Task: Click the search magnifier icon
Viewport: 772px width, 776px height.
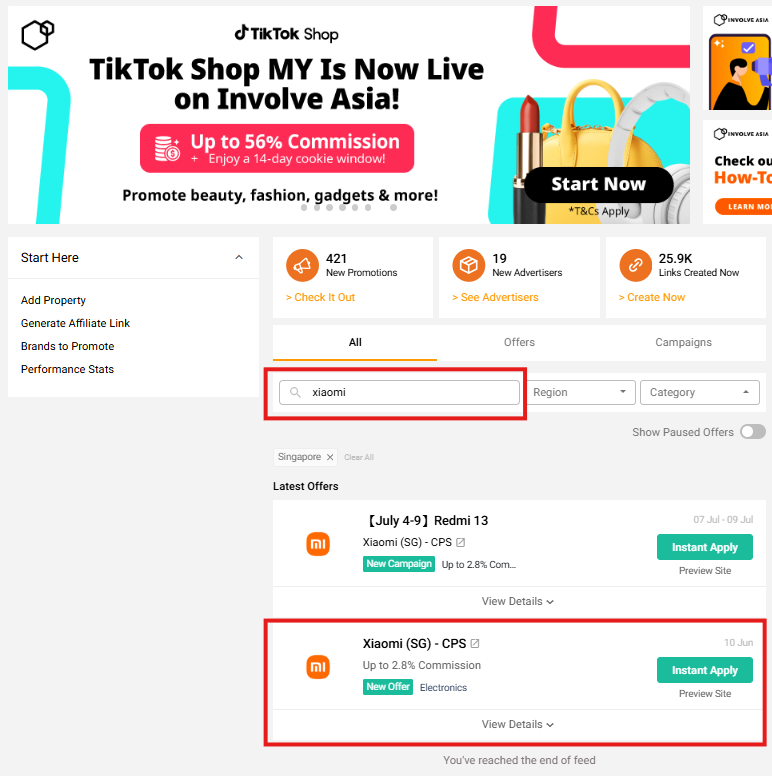Action: point(295,392)
